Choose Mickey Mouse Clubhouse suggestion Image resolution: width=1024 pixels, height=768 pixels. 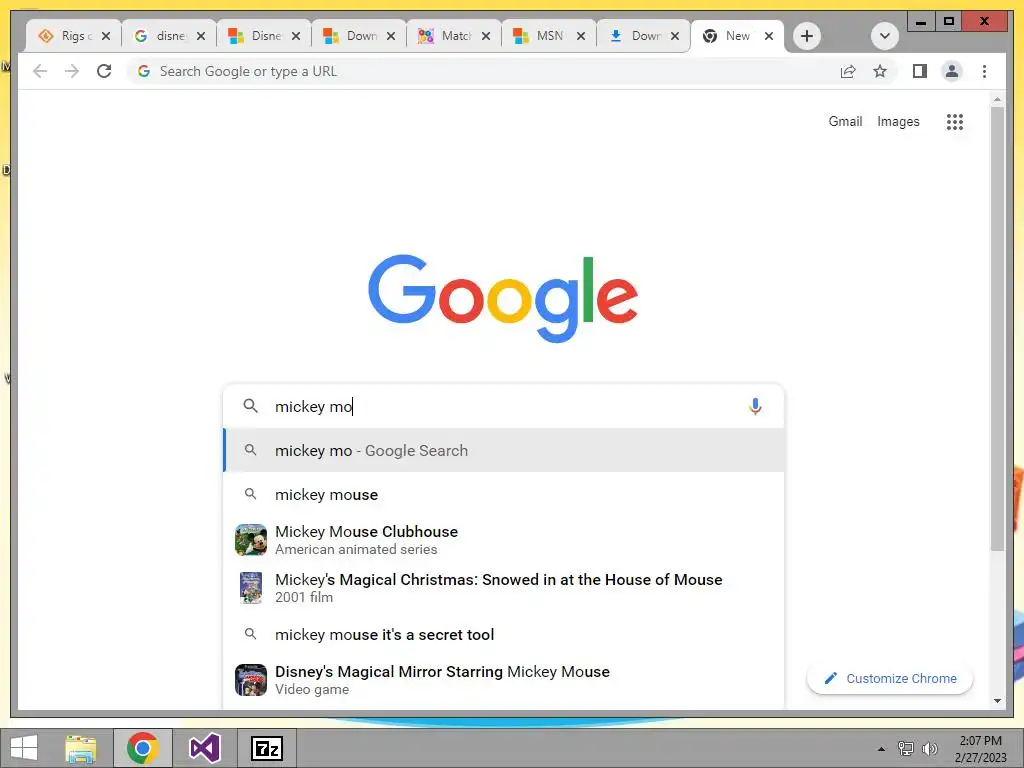pyautogui.click(x=504, y=539)
